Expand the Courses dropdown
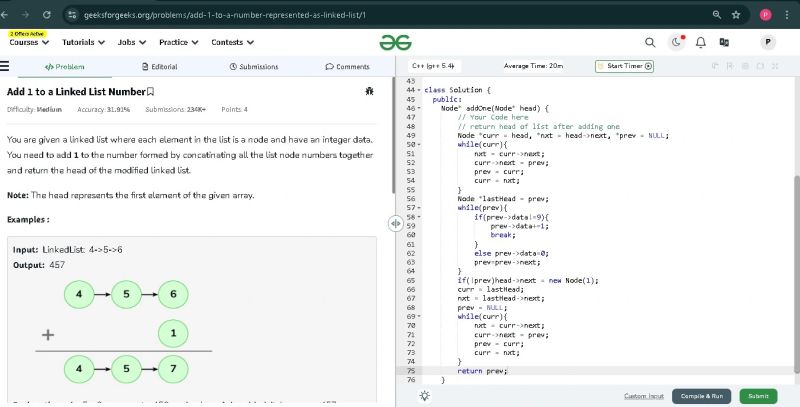This screenshot has height=407, width=800. pyautogui.click(x=30, y=42)
